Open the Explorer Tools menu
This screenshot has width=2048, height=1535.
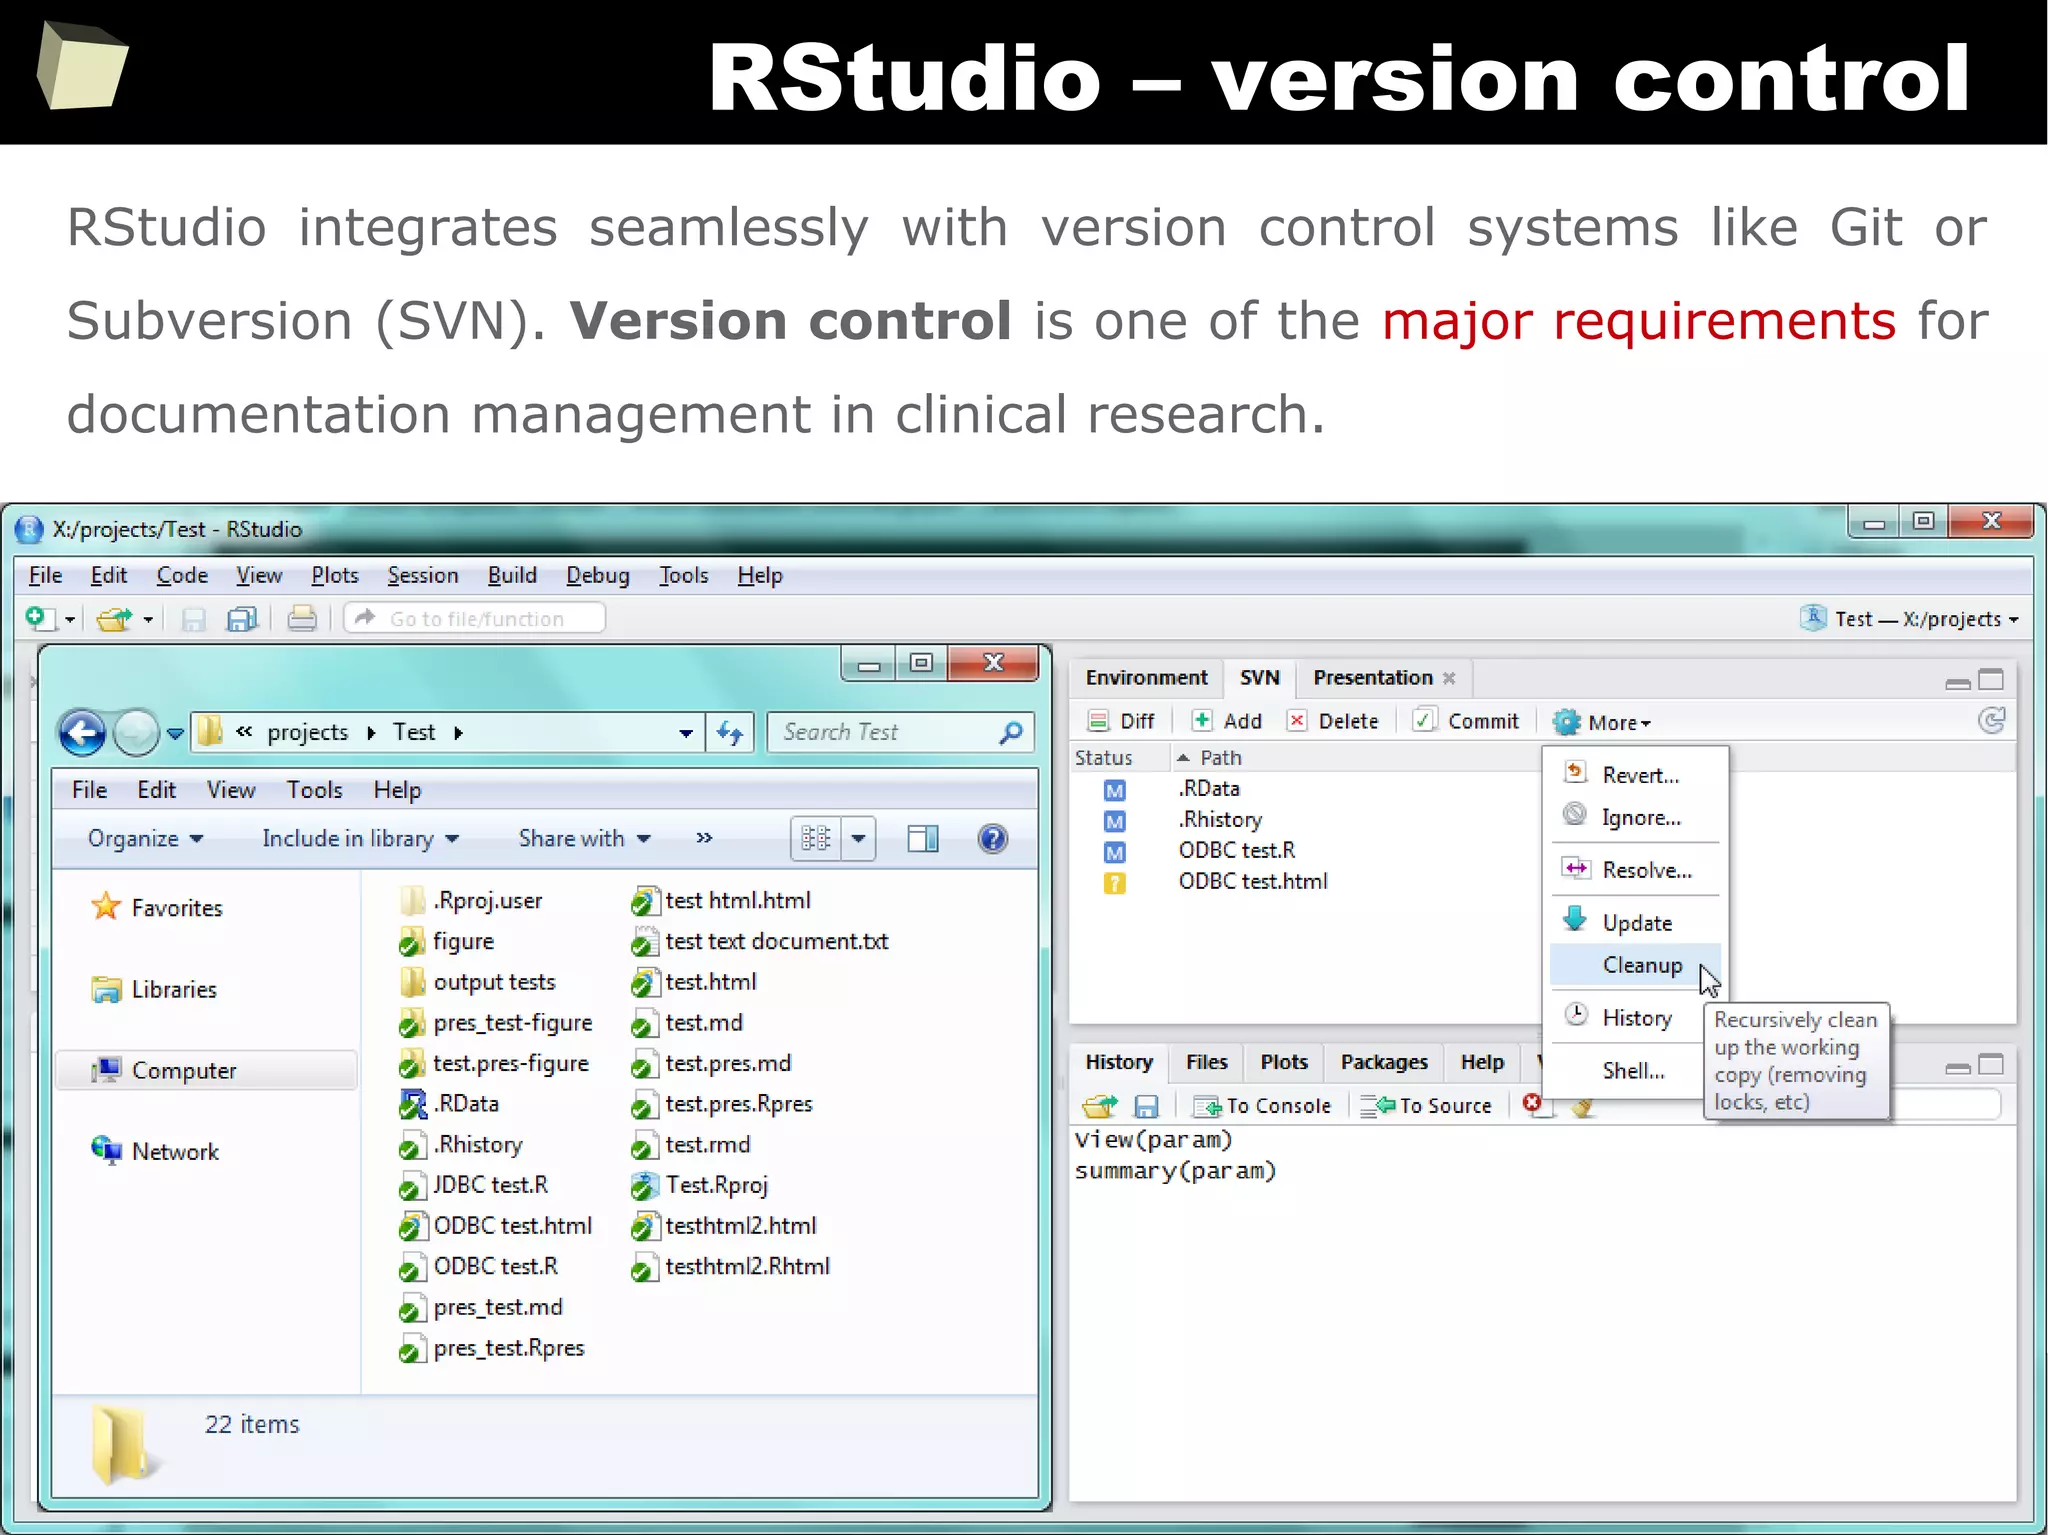[314, 790]
